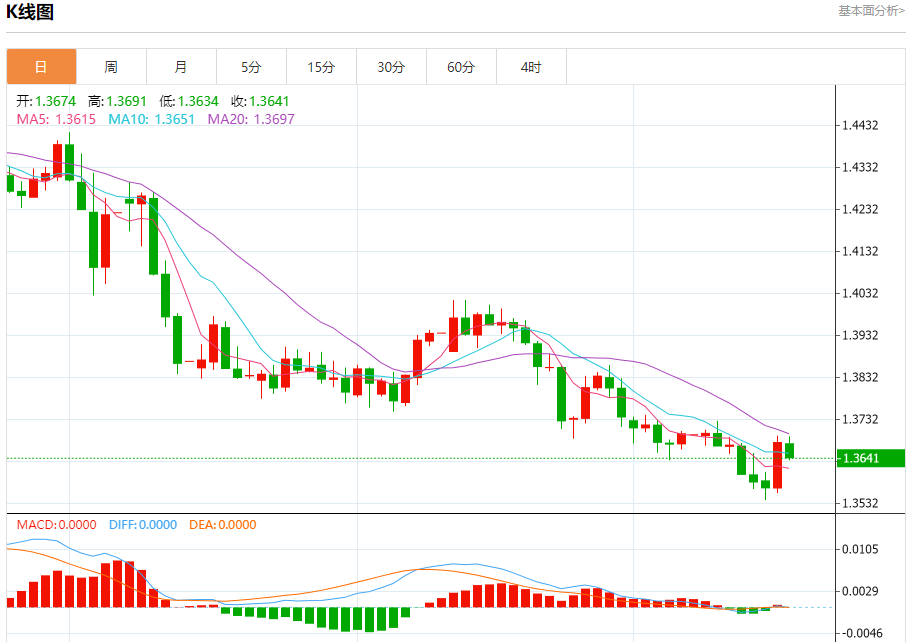Click the last green candlestick near 1.3641
The image size is (910, 642).
pos(790,449)
